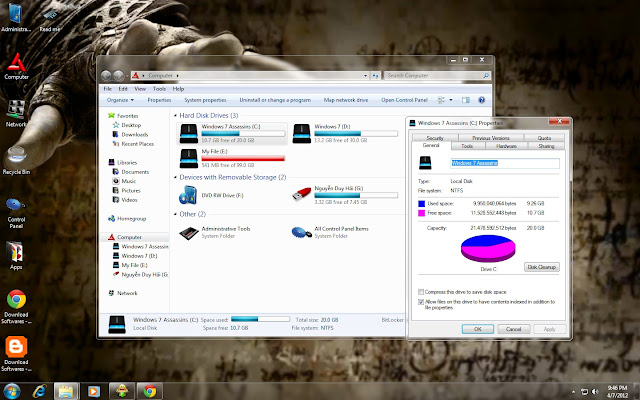
Task: Select the Nguyễn Duy Hải (G:) USB drive icon
Action: 302,195
